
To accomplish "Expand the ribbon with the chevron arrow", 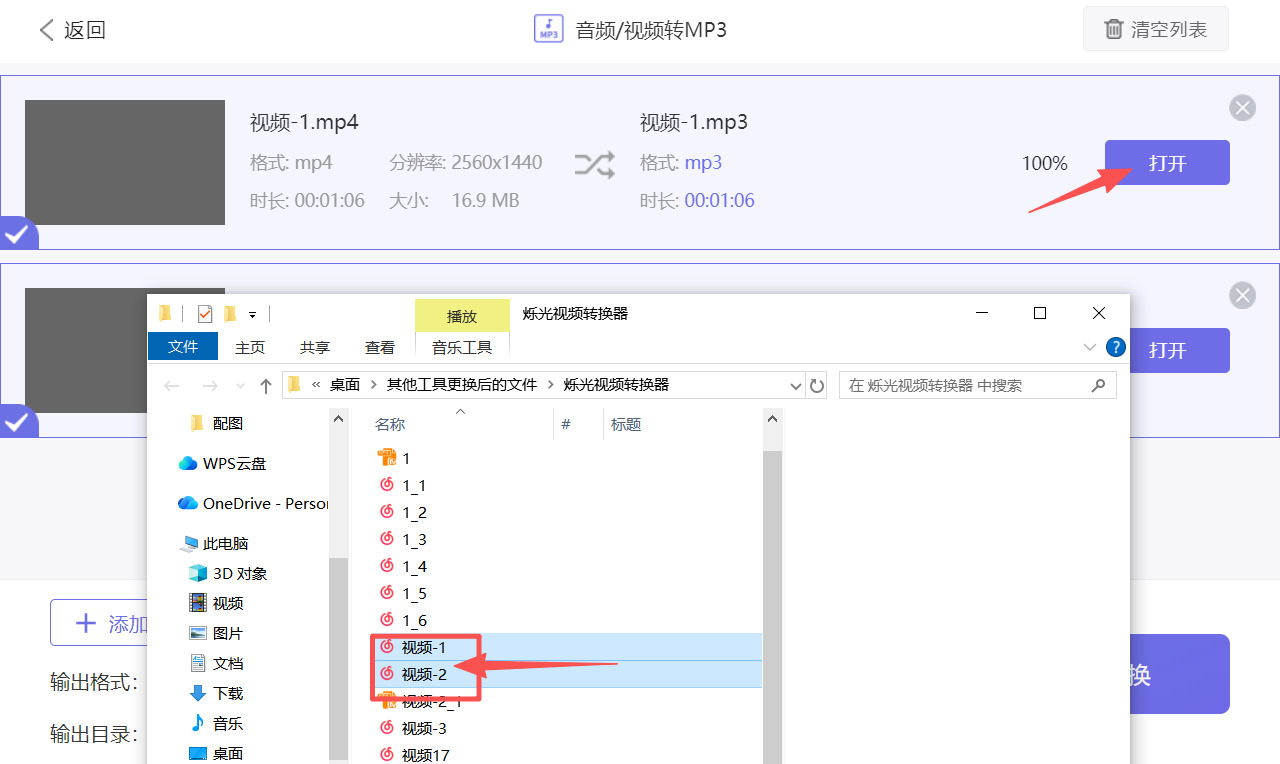I will pyautogui.click(x=1090, y=347).
